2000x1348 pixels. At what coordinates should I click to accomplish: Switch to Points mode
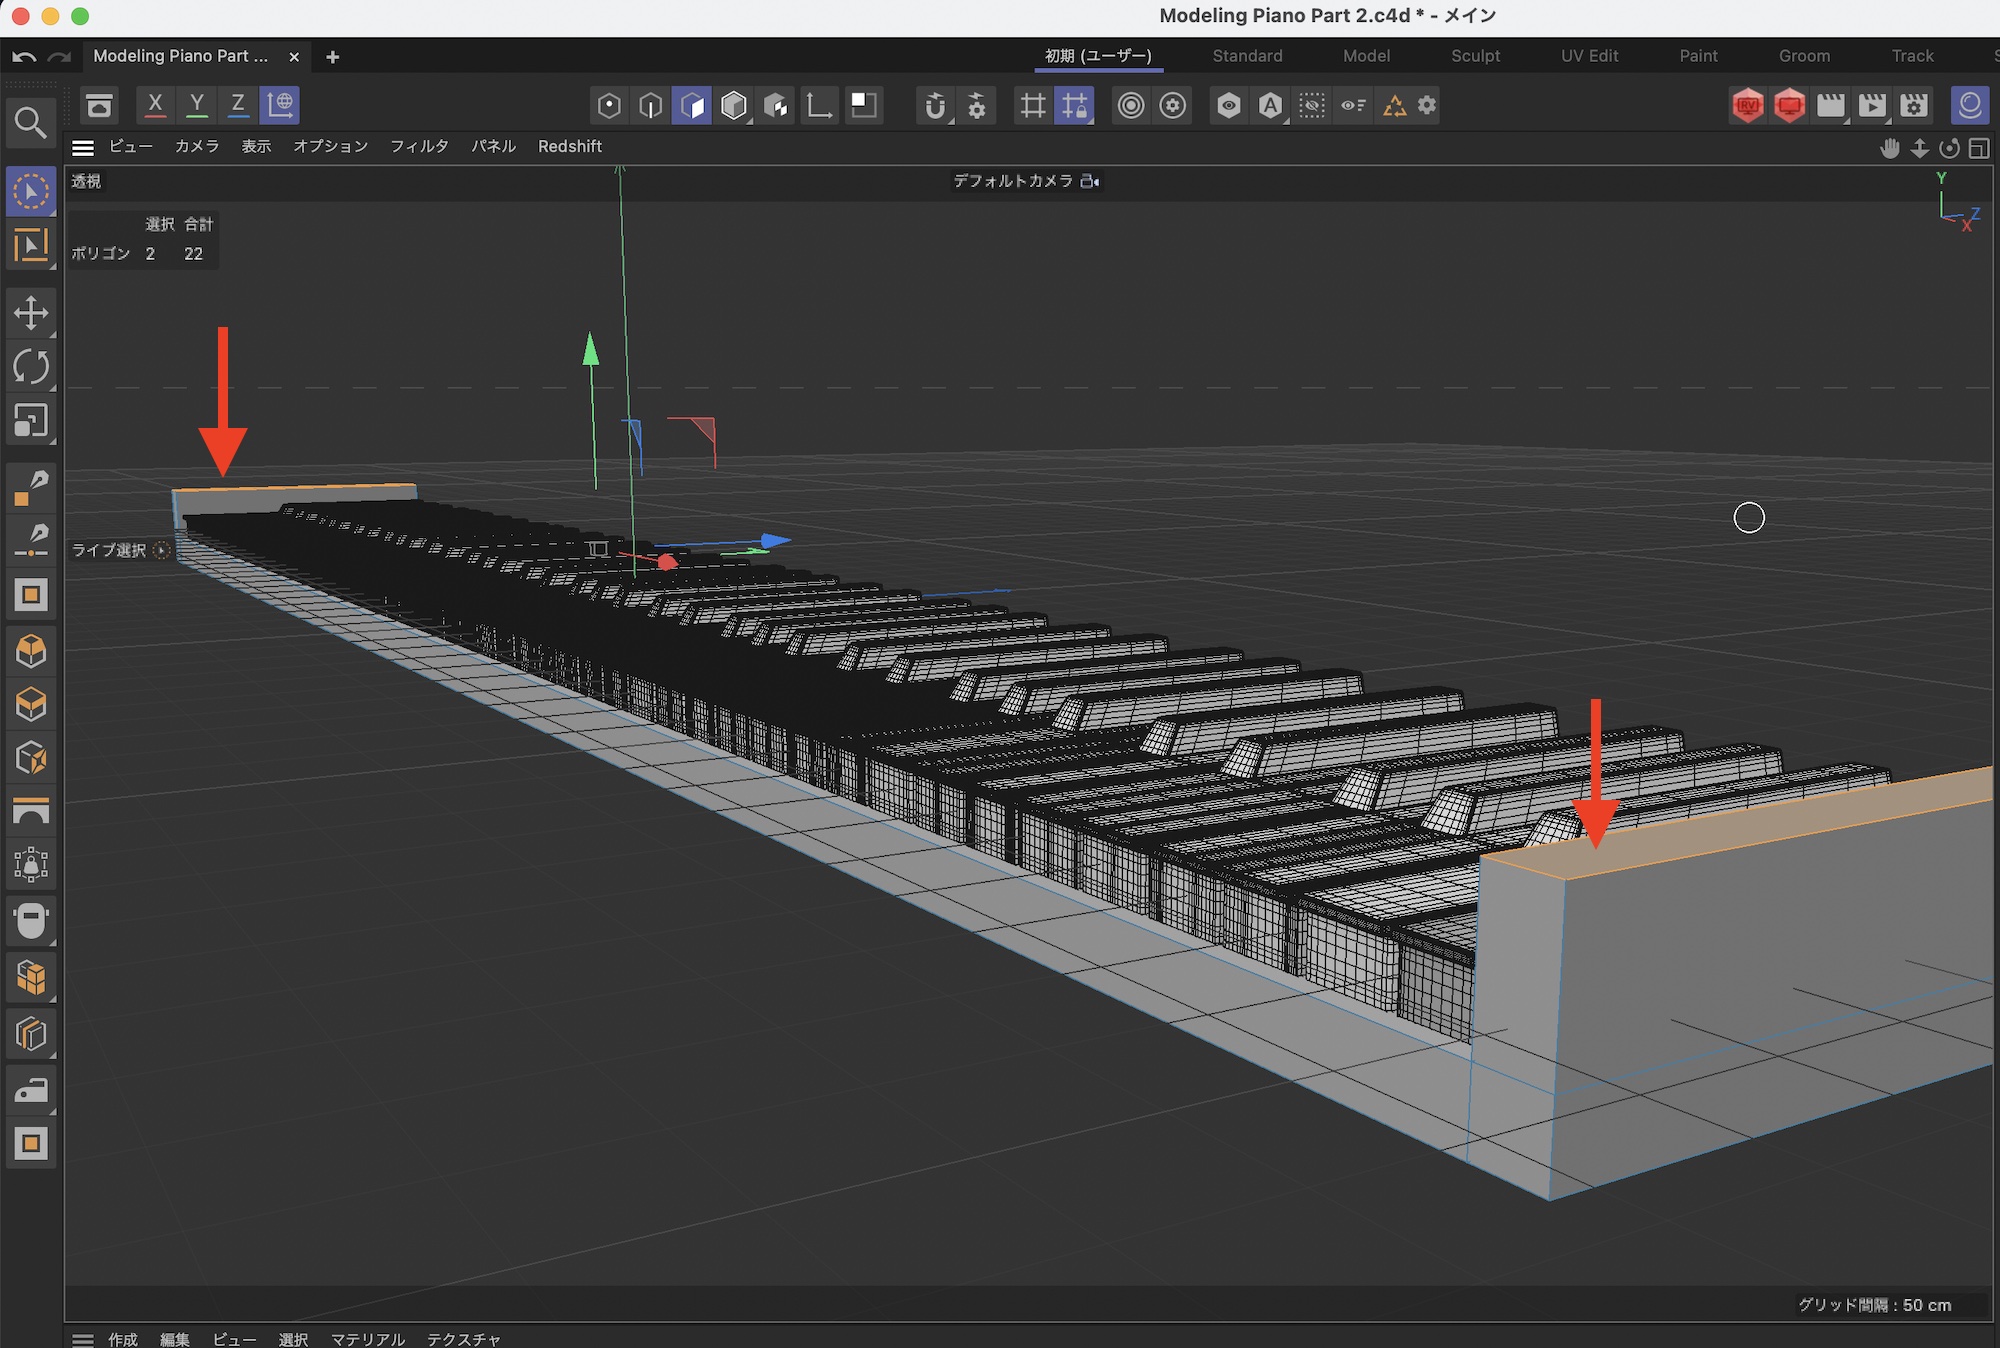(609, 105)
